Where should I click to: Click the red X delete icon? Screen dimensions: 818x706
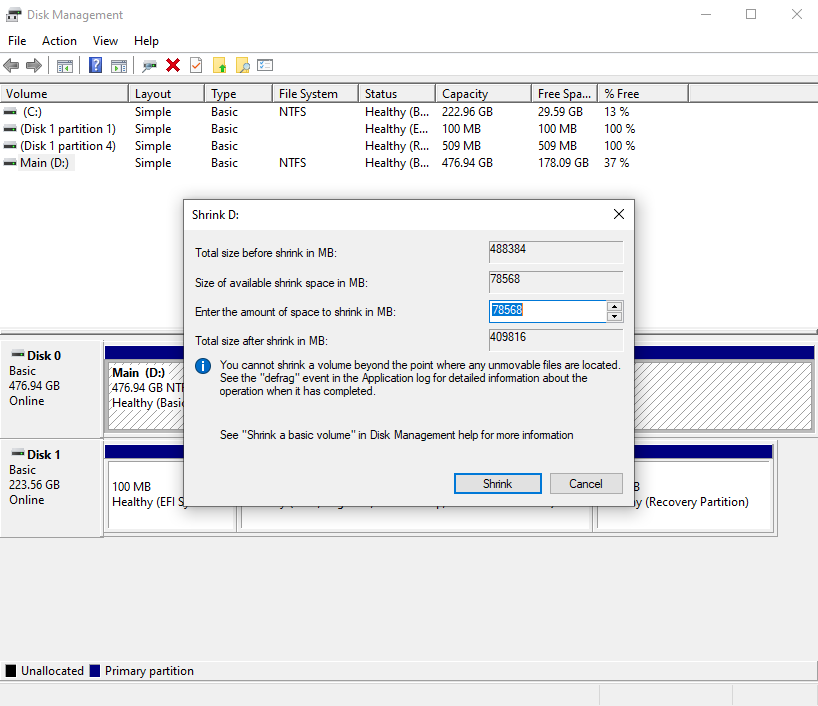point(173,66)
